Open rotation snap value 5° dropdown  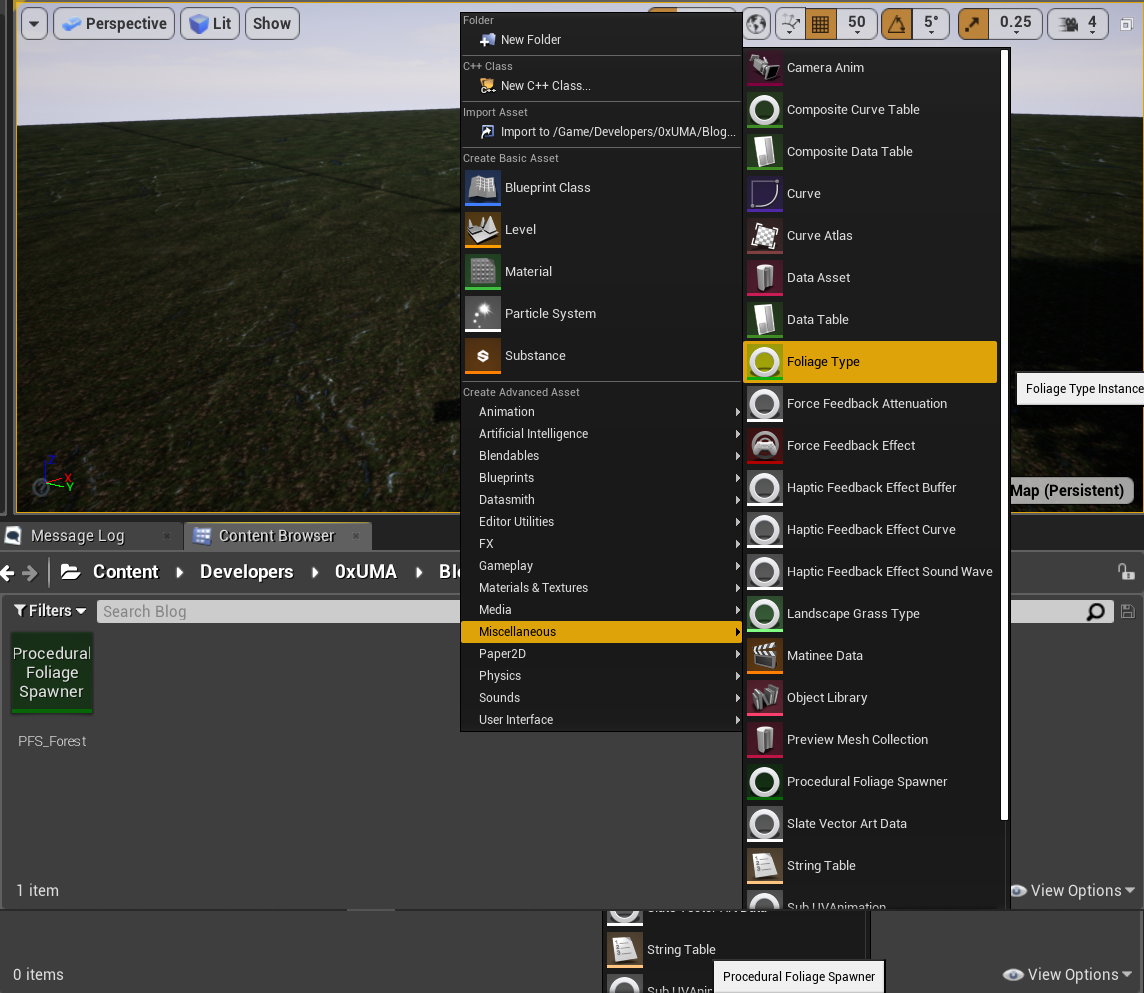click(931, 24)
